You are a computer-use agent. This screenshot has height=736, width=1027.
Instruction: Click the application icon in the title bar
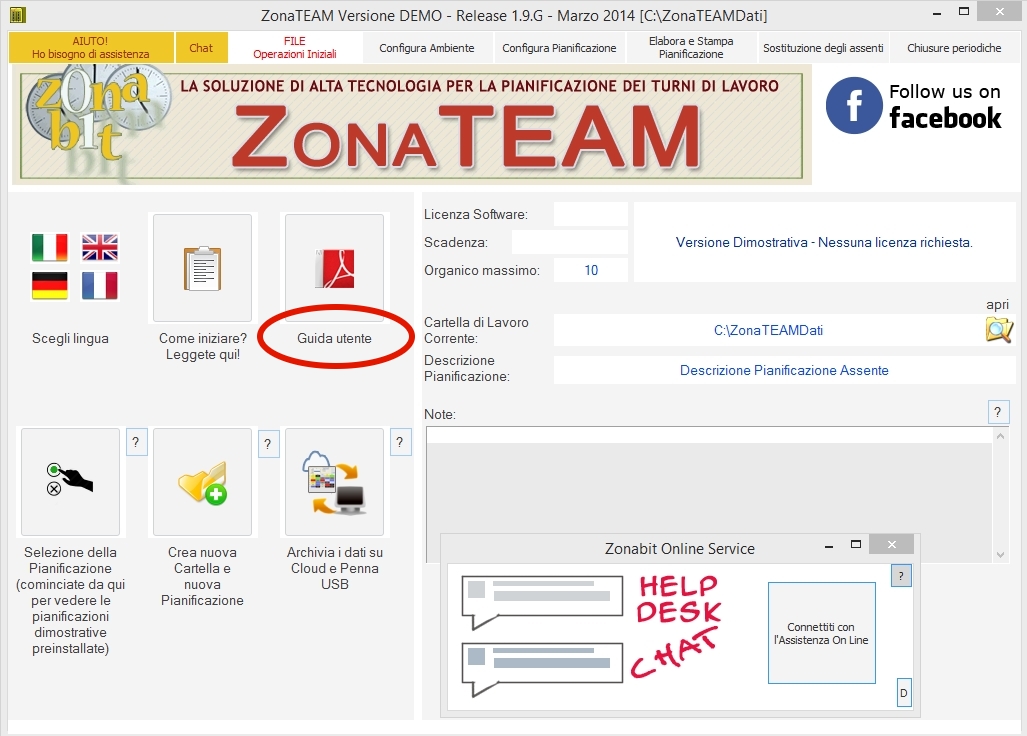tap(18, 14)
